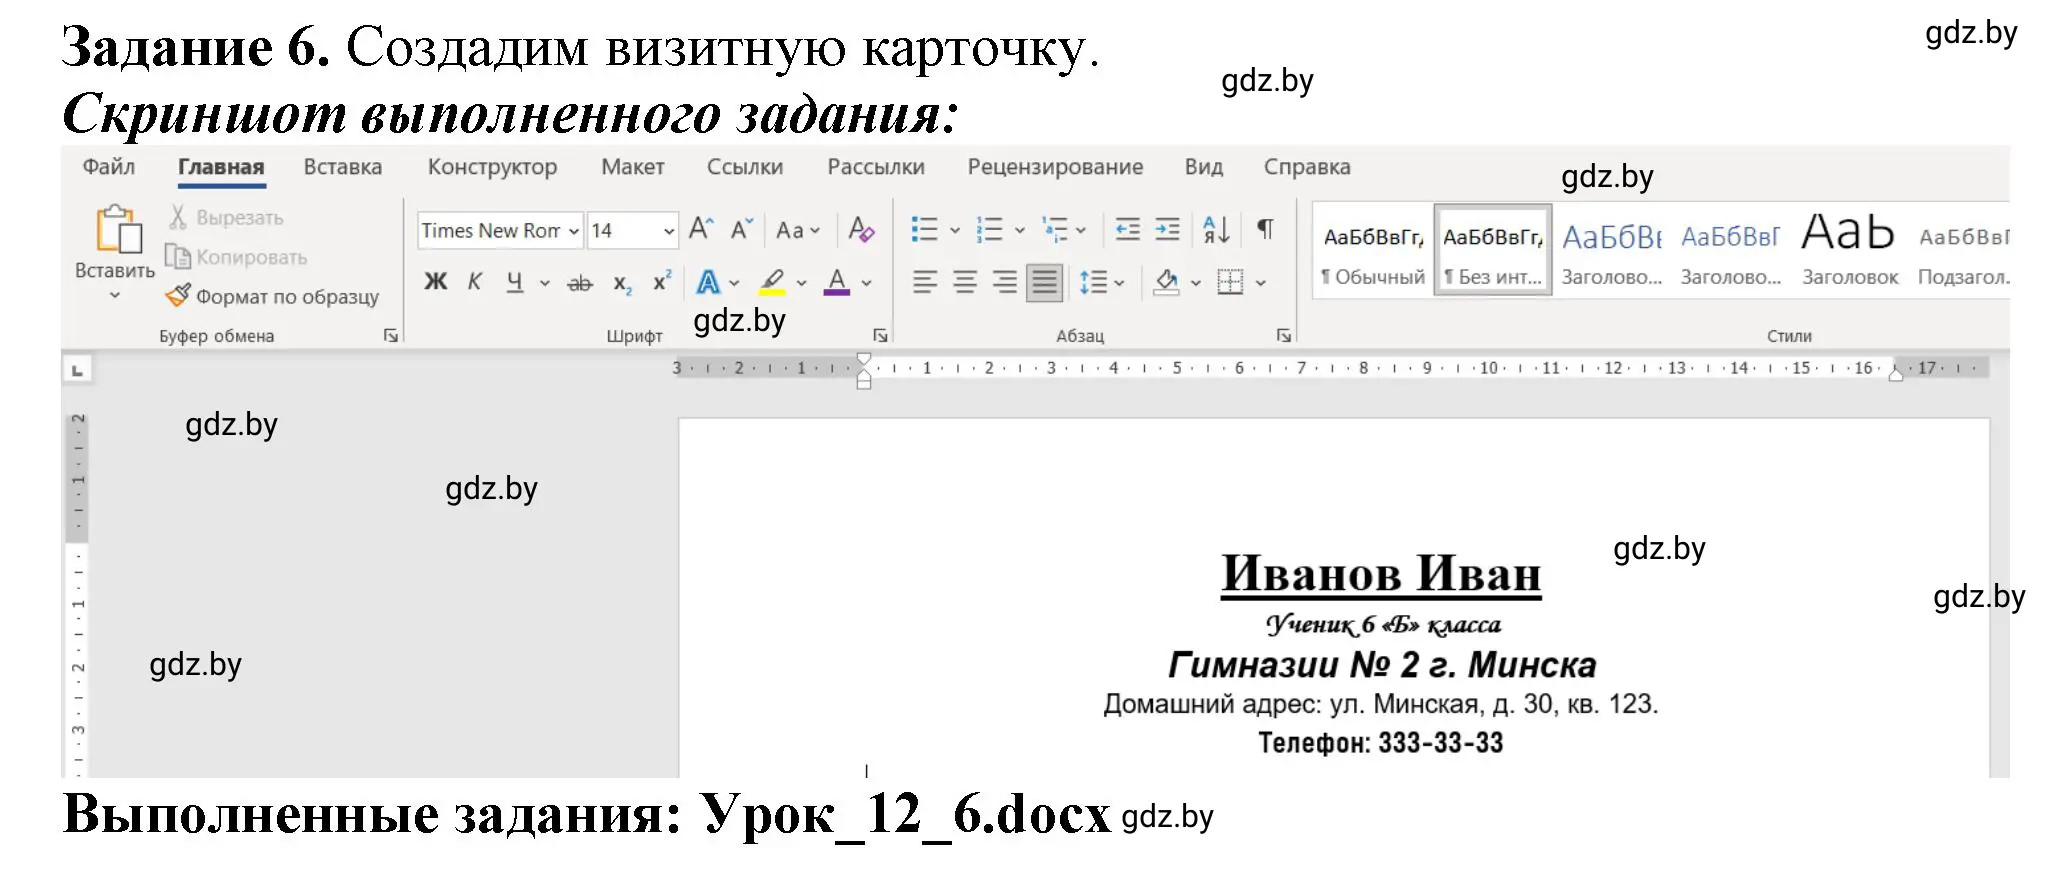Open the underline style dropdown arrow
This screenshot has height=879, width=2065.
(x=545, y=283)
